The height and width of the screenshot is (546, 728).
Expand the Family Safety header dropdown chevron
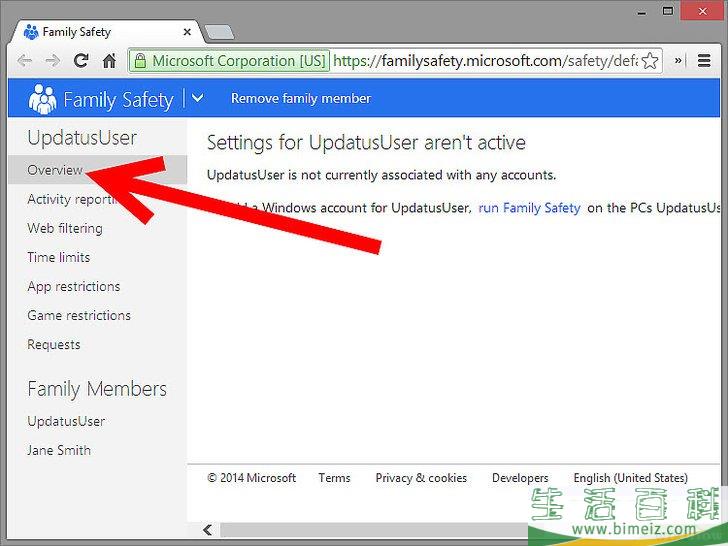point(198,98)
